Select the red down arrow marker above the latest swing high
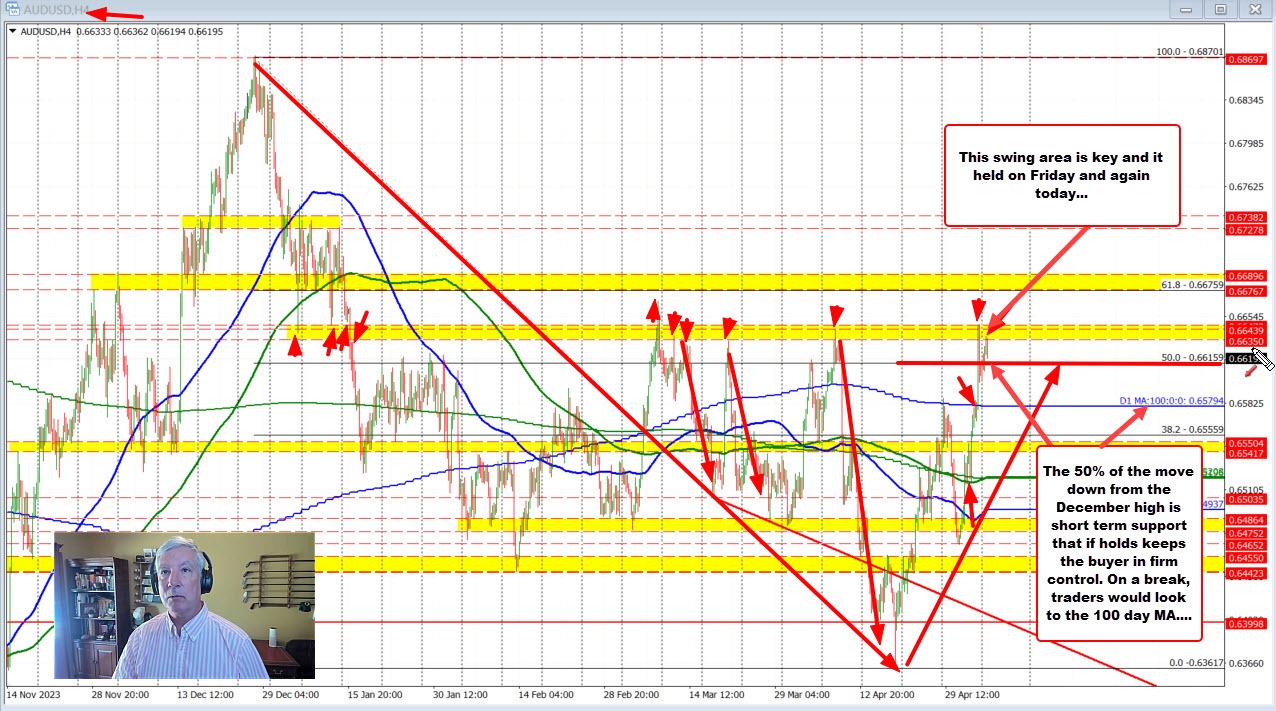This screenshot has height=711, width=1276. click(x=978, y=309)
